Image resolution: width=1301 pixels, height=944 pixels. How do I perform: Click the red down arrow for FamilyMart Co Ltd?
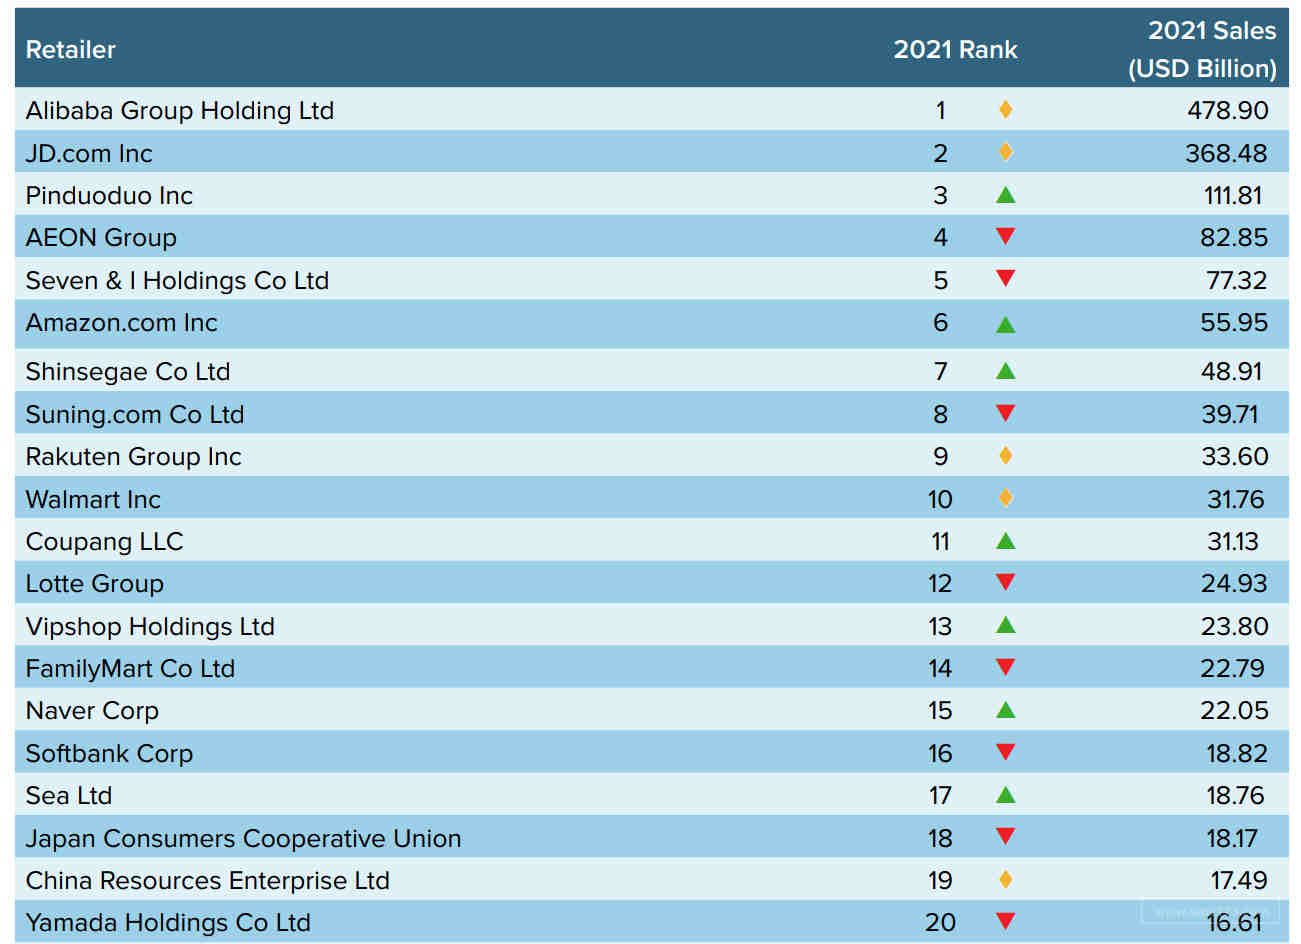1006,667
